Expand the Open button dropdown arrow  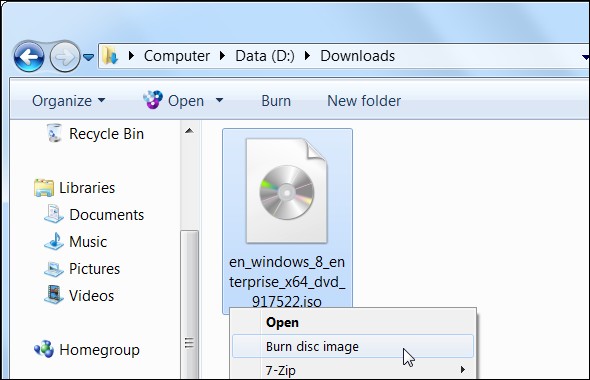tap(219, 100)
